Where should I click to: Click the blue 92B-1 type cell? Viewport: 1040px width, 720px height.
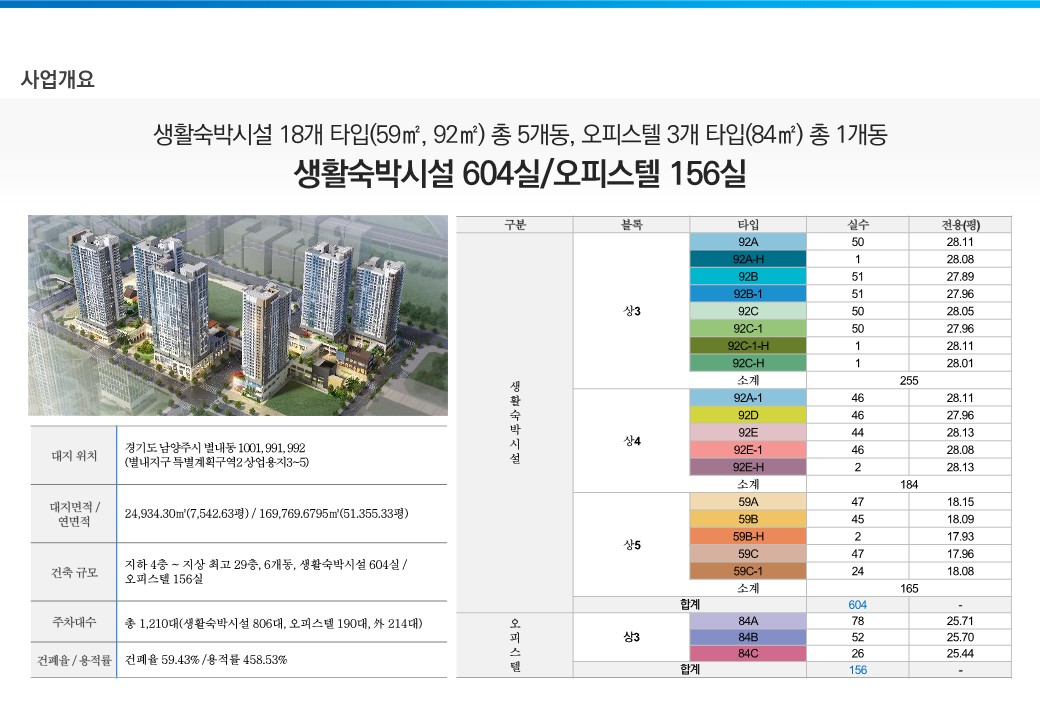(x=748, y=294)
